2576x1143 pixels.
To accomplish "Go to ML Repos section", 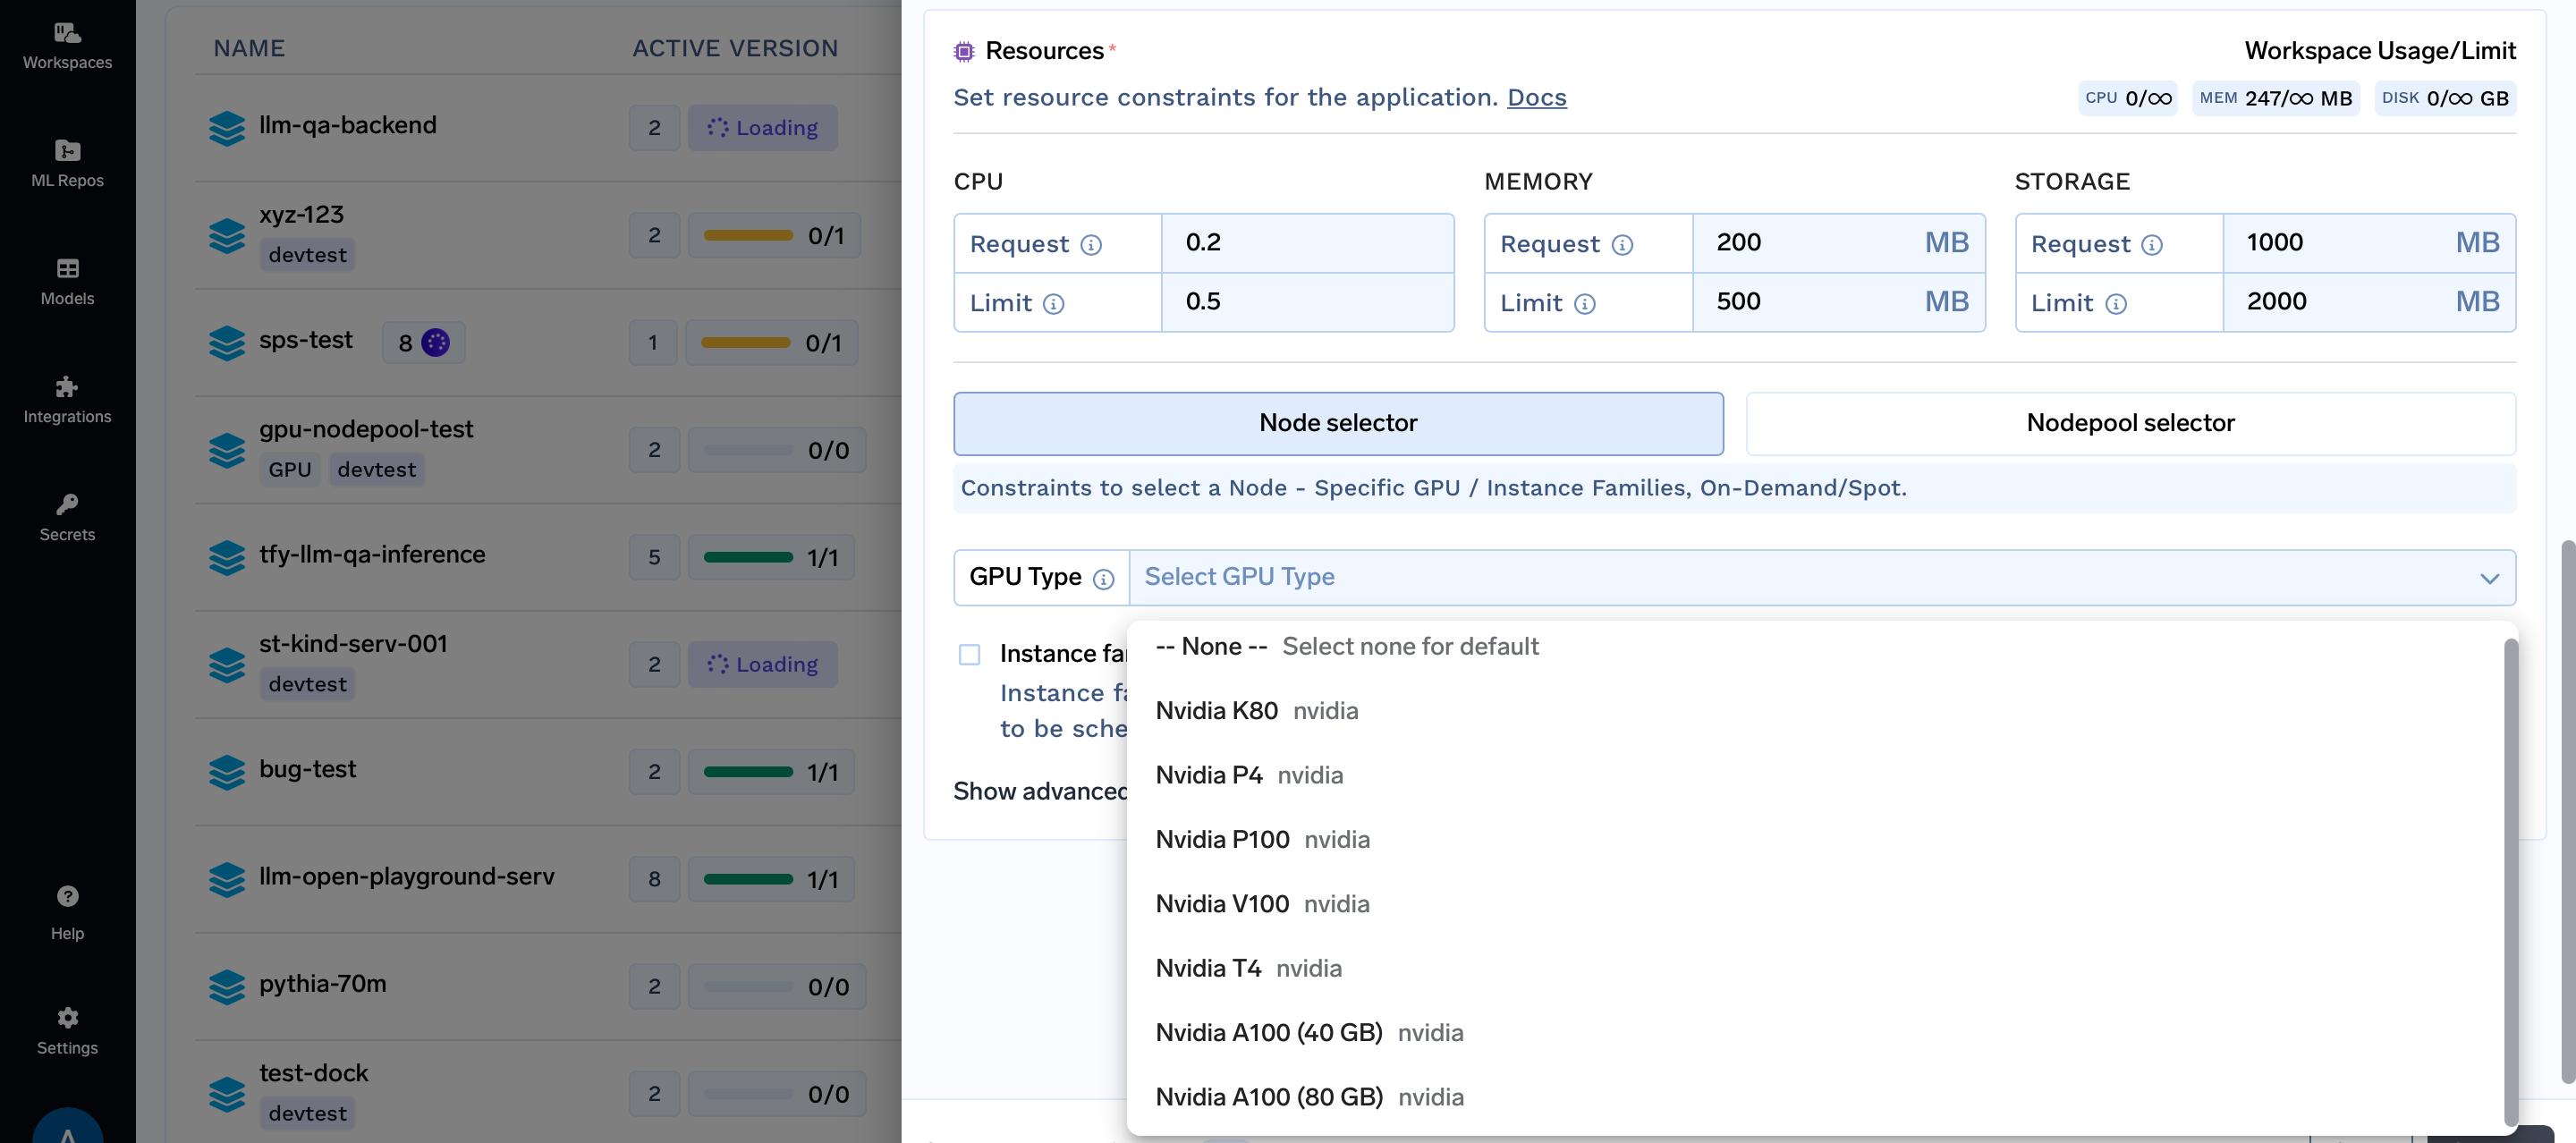I will (67, 163).
